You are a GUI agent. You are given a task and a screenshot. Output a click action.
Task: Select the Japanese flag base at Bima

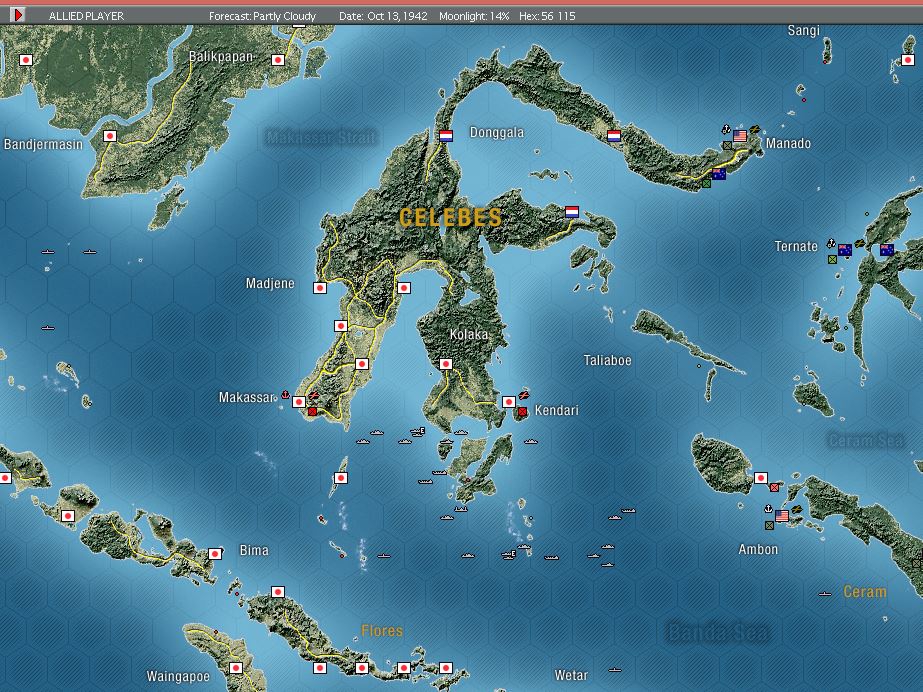click(215, 554)
